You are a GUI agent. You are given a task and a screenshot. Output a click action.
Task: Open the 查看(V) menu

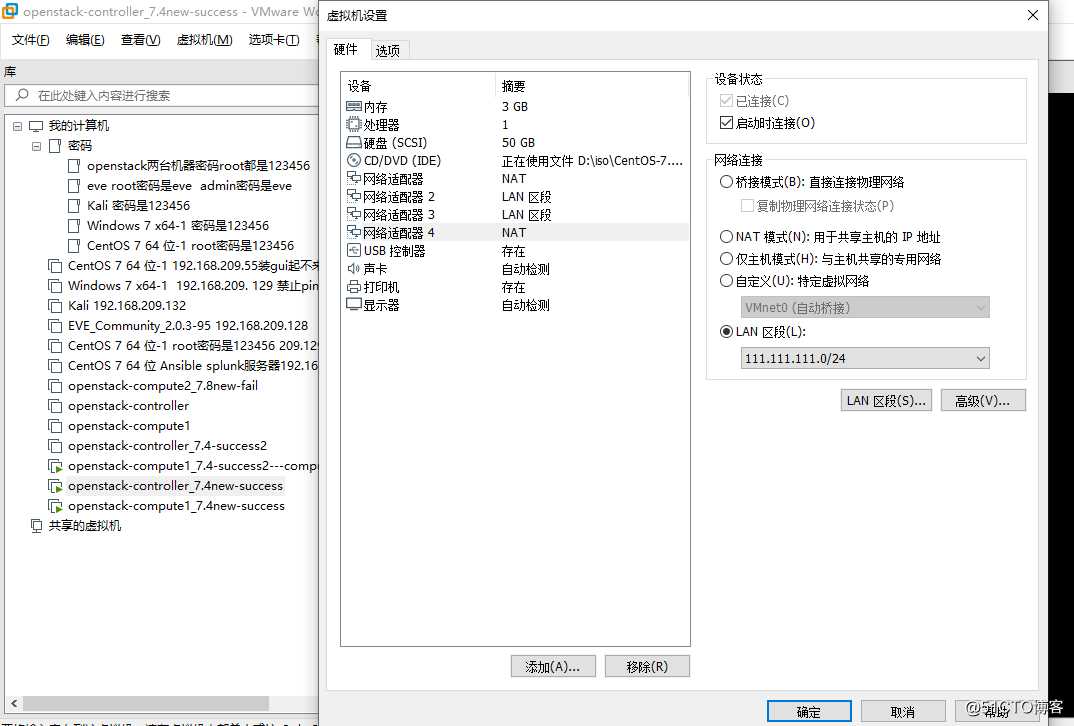[140, 40]
